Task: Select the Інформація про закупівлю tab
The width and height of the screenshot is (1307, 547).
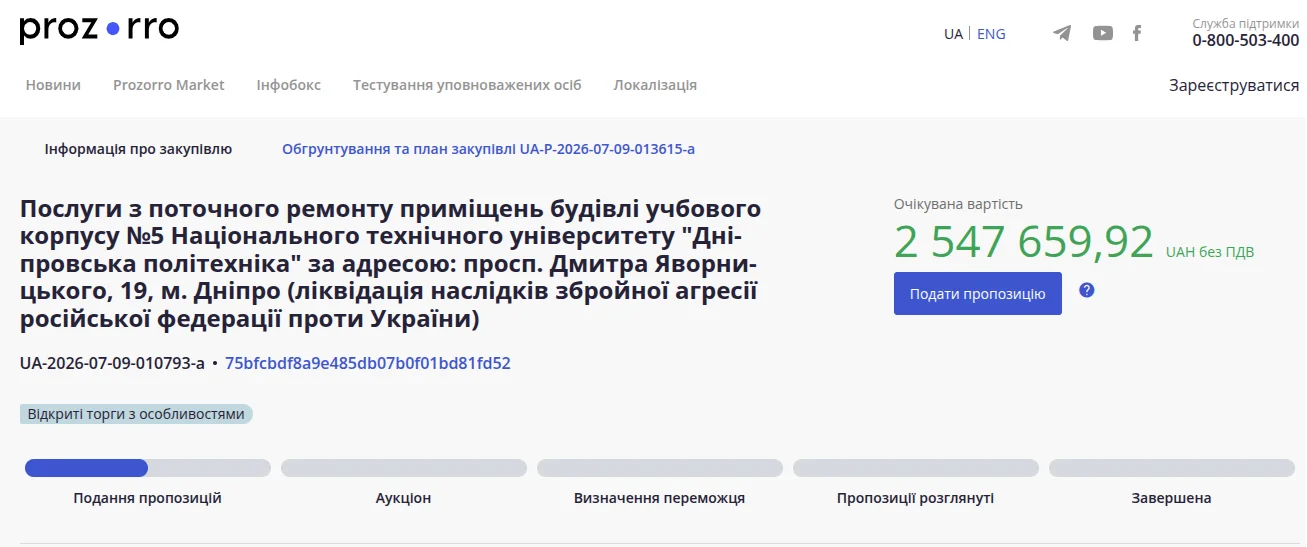Action: pos(138,149)
